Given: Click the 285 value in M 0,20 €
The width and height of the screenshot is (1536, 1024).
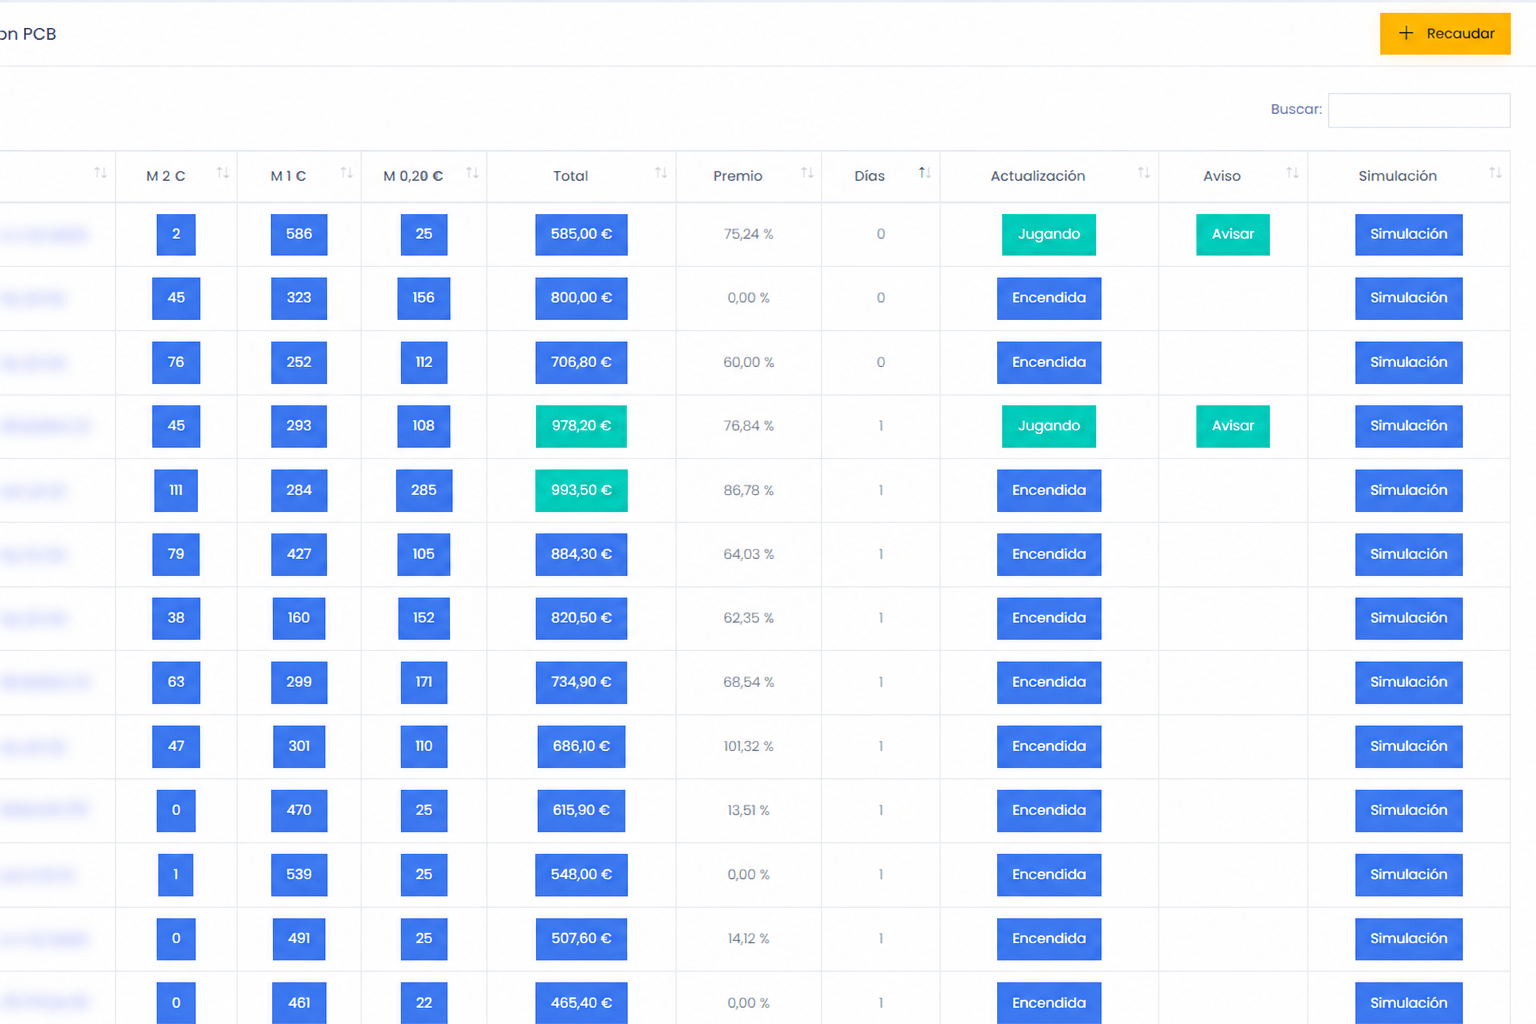Looking at the screenshot, I should coord(424,491).
